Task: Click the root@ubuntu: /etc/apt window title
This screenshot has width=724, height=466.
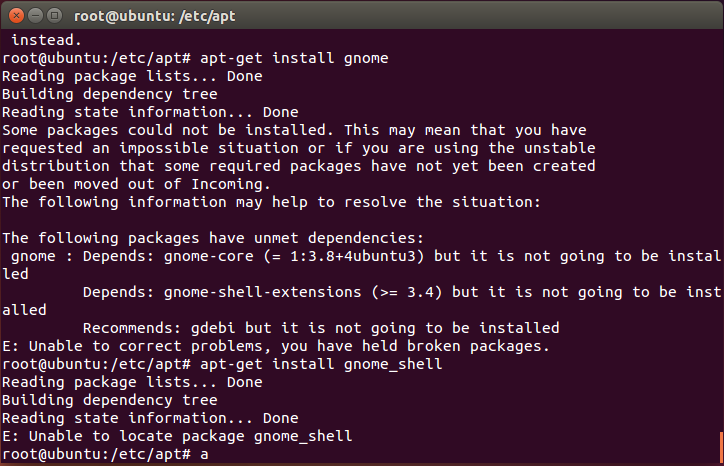Action: (x=155, y=16)
